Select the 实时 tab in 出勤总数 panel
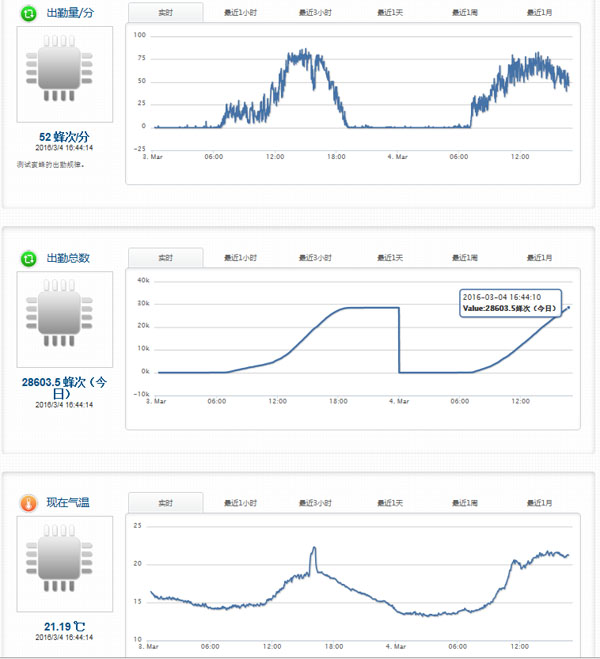This screenshot has height=659, width=600. pyautogui.click(x=166, y=258)
